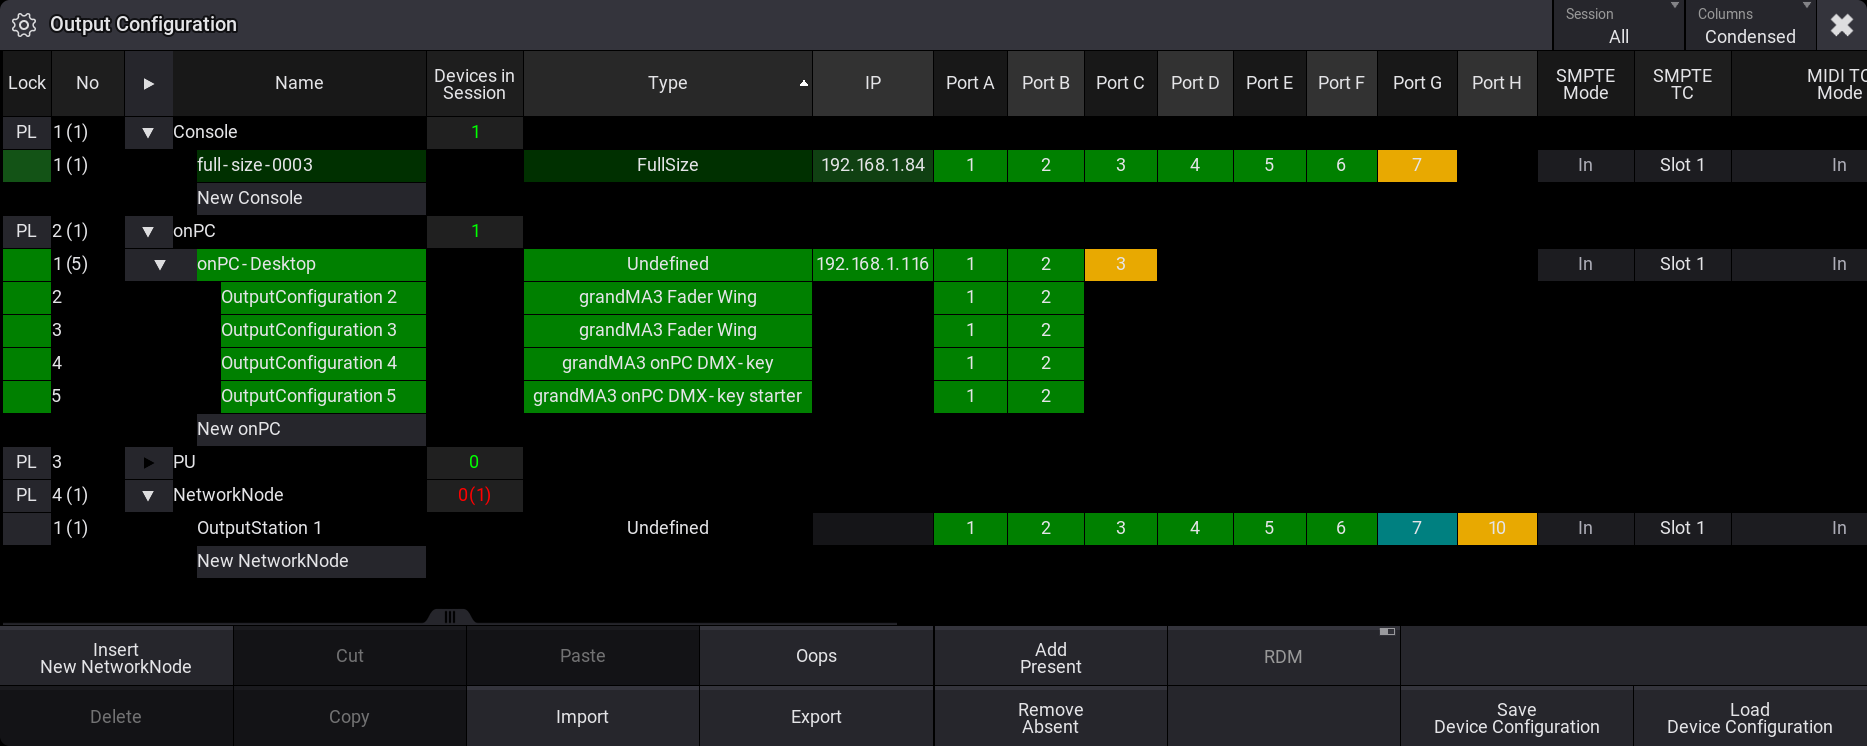Image resolution: width=1867 pixels, height=746 pixels.
Task: Open the Columns Condensed dropdown
Action: (x=1750, y=25)
